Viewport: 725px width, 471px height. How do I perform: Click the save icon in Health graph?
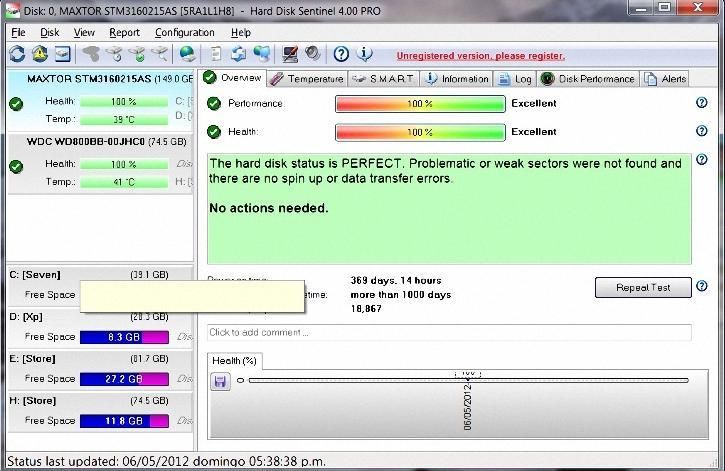point(221,380)
